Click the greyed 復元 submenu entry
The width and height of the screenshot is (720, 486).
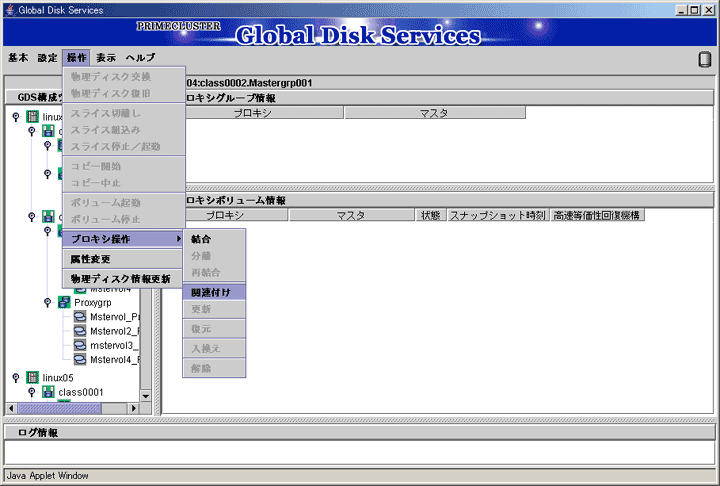pos(214,329)
